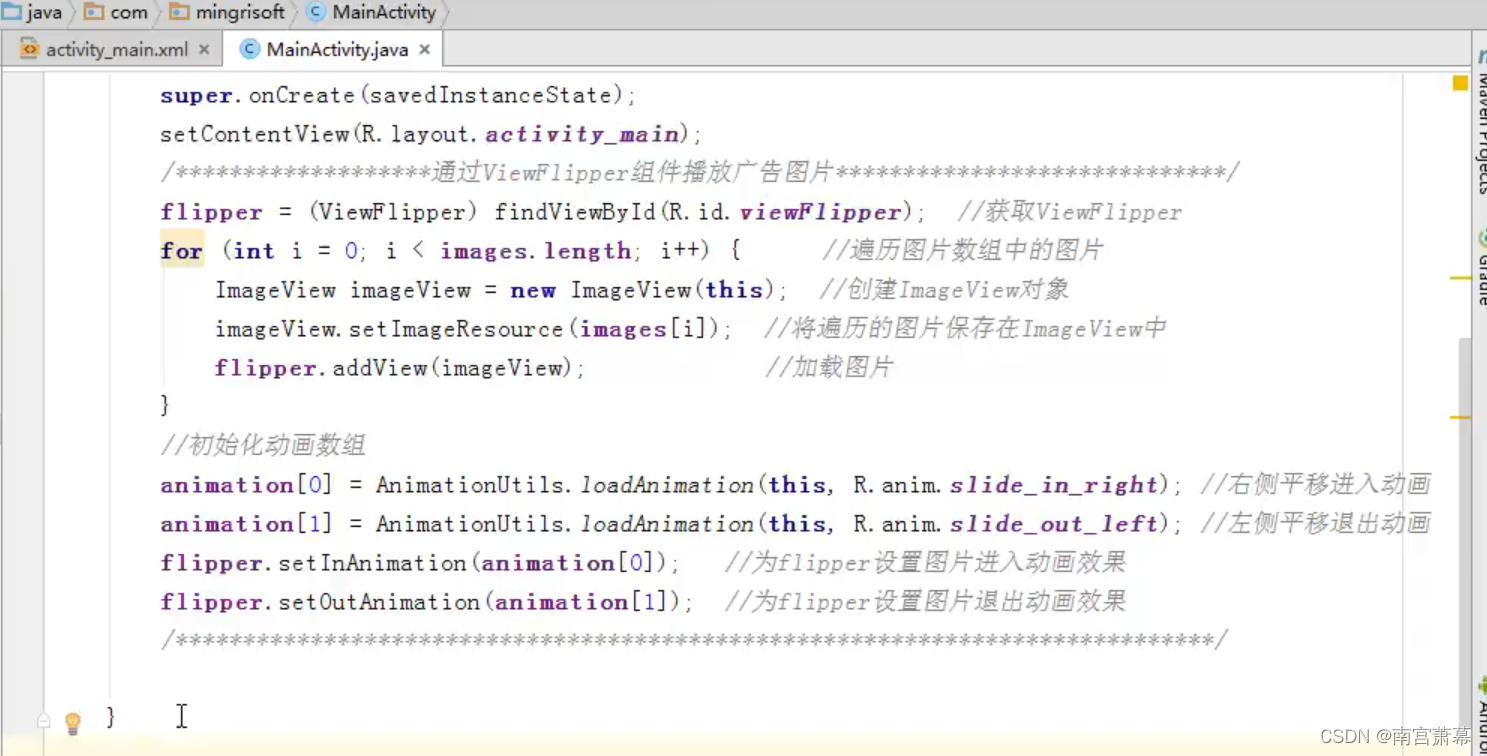Click the animation[0] assignment
Viewport: 1487px width, 756px height.
pyautogui.click(x=672, y=485)
